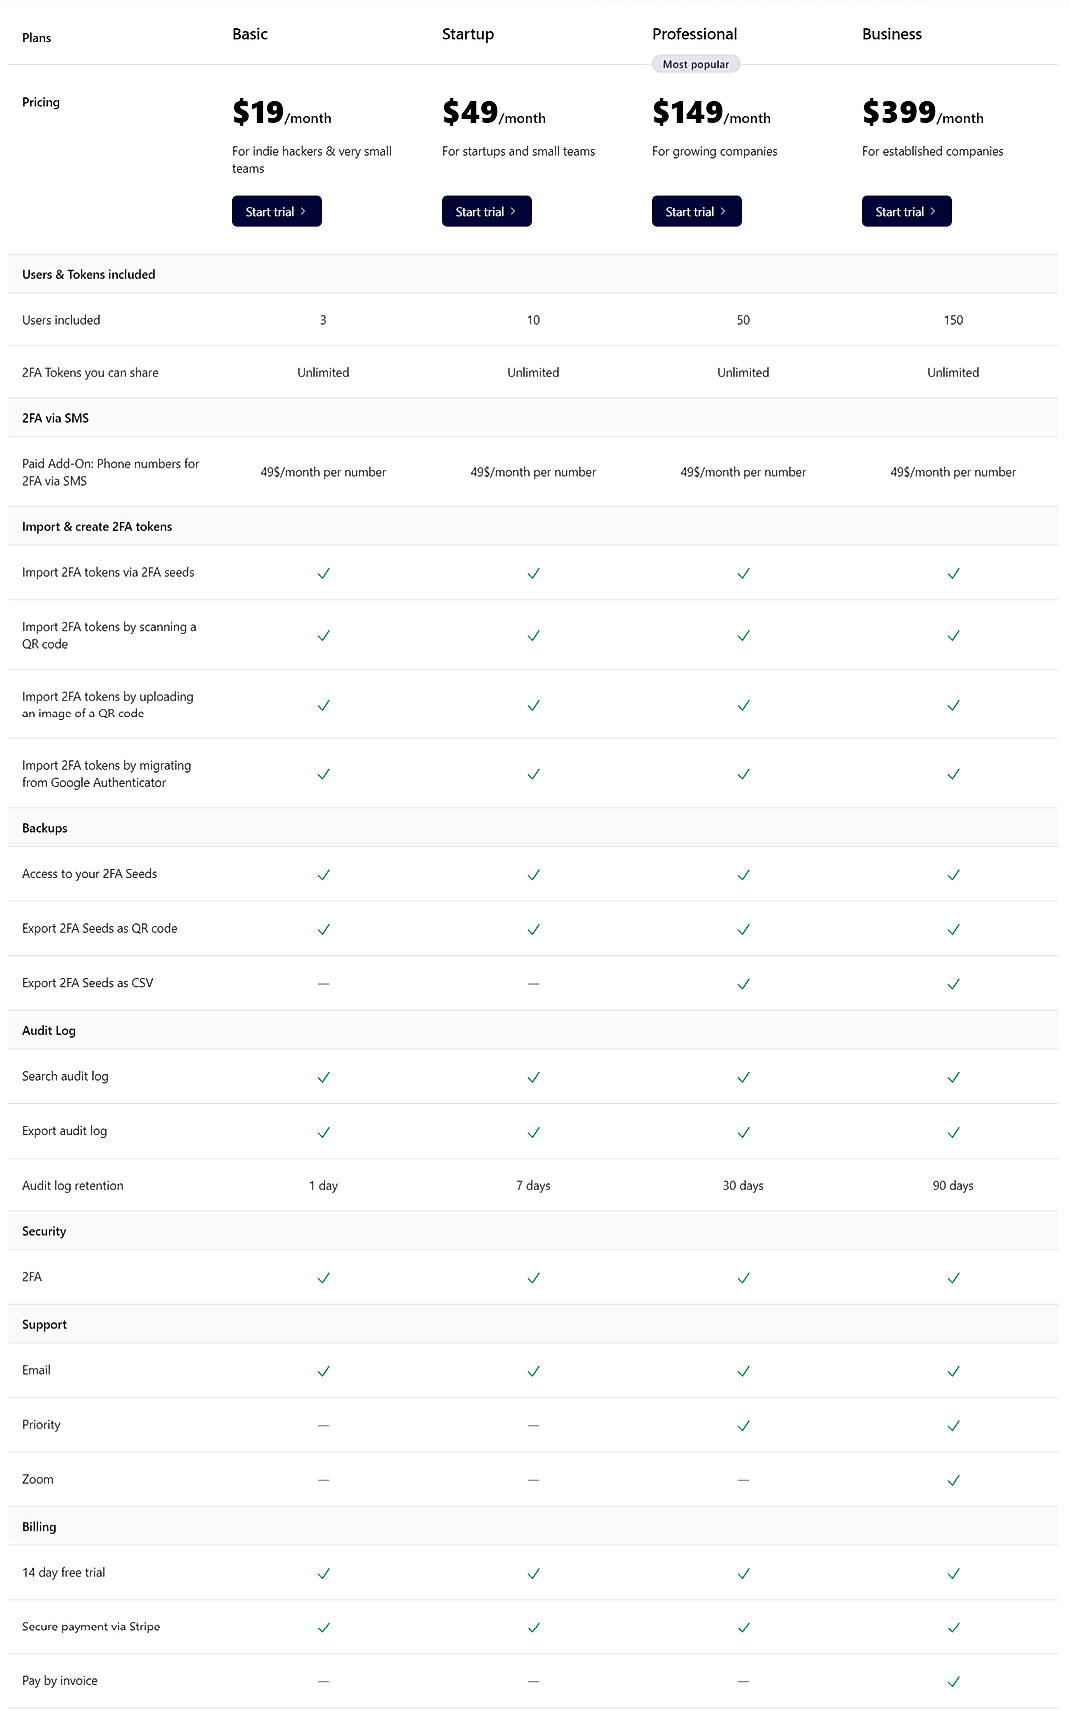The image size is (1070, 1718).
Task: Click the Startup checkmark for Export audit log
Action: pyautogui.click(x=532, y=1131)
